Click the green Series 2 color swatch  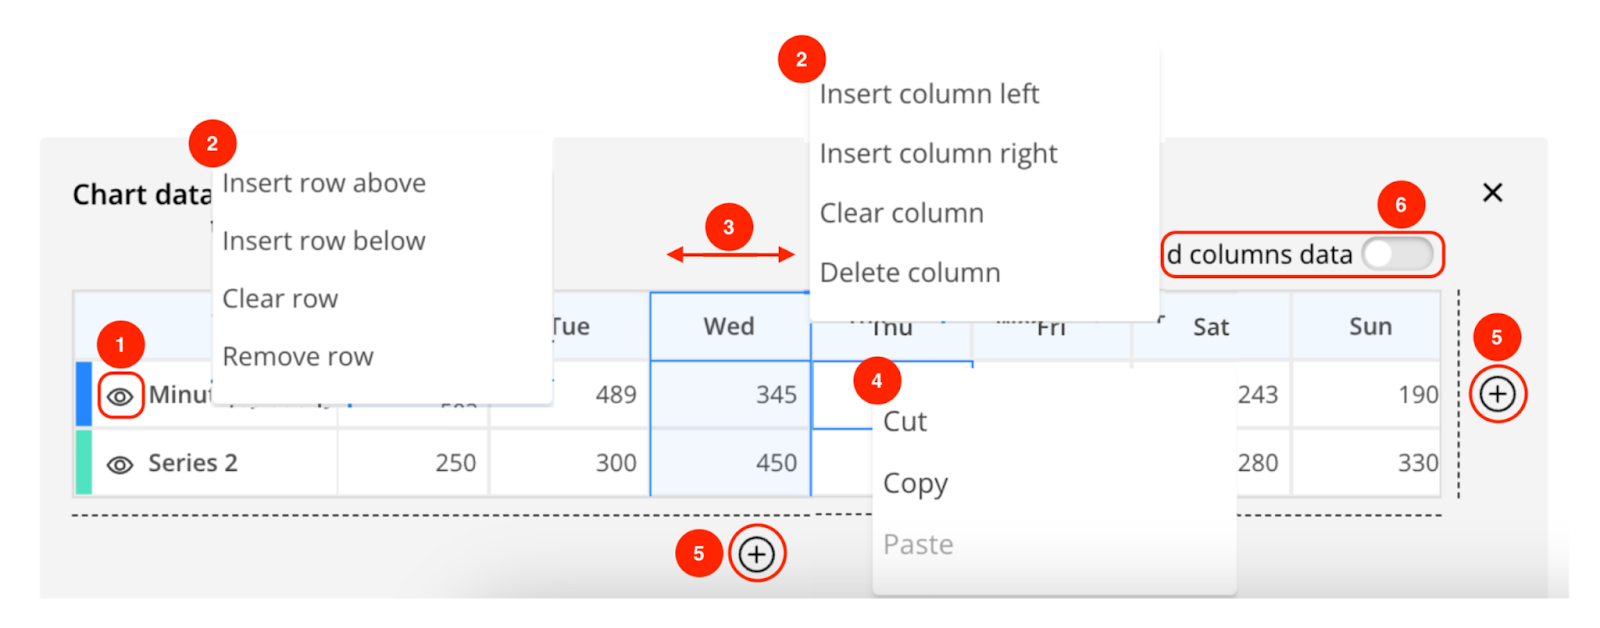(84, 462)
